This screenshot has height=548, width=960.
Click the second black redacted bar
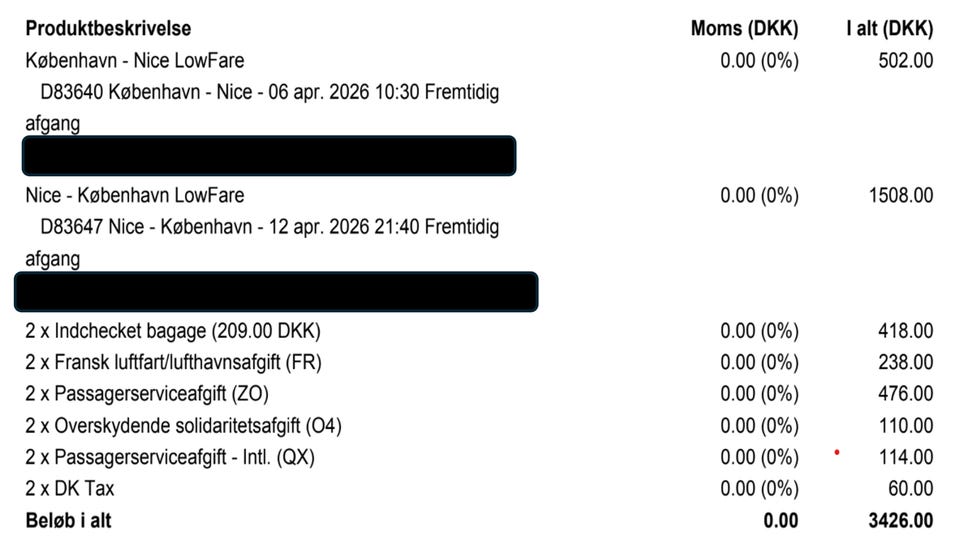point(277,291)
